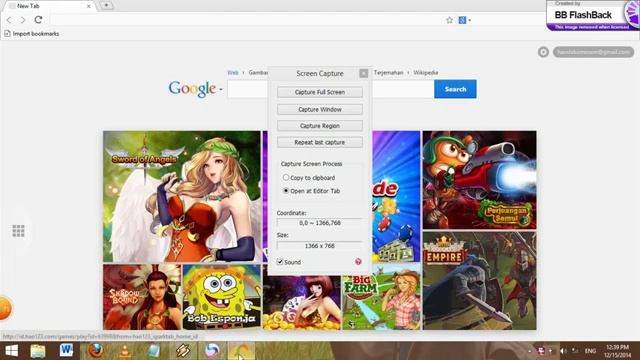Click the orange circle at left edge
Viewport: 640px width, 360px height.
point(5,309)
